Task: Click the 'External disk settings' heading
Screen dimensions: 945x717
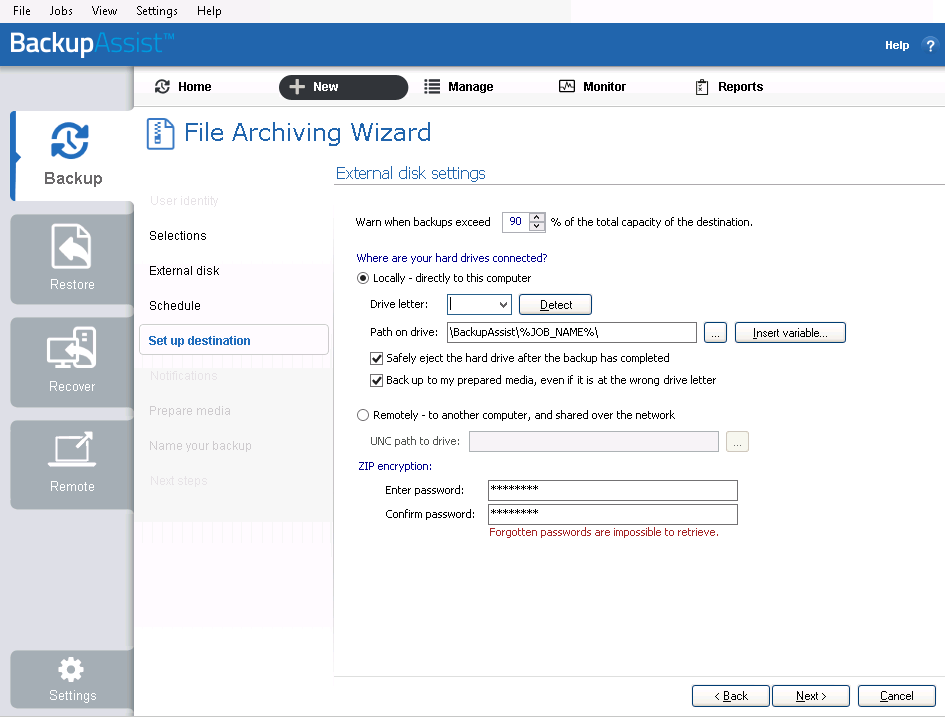Action: click(410, 174)
